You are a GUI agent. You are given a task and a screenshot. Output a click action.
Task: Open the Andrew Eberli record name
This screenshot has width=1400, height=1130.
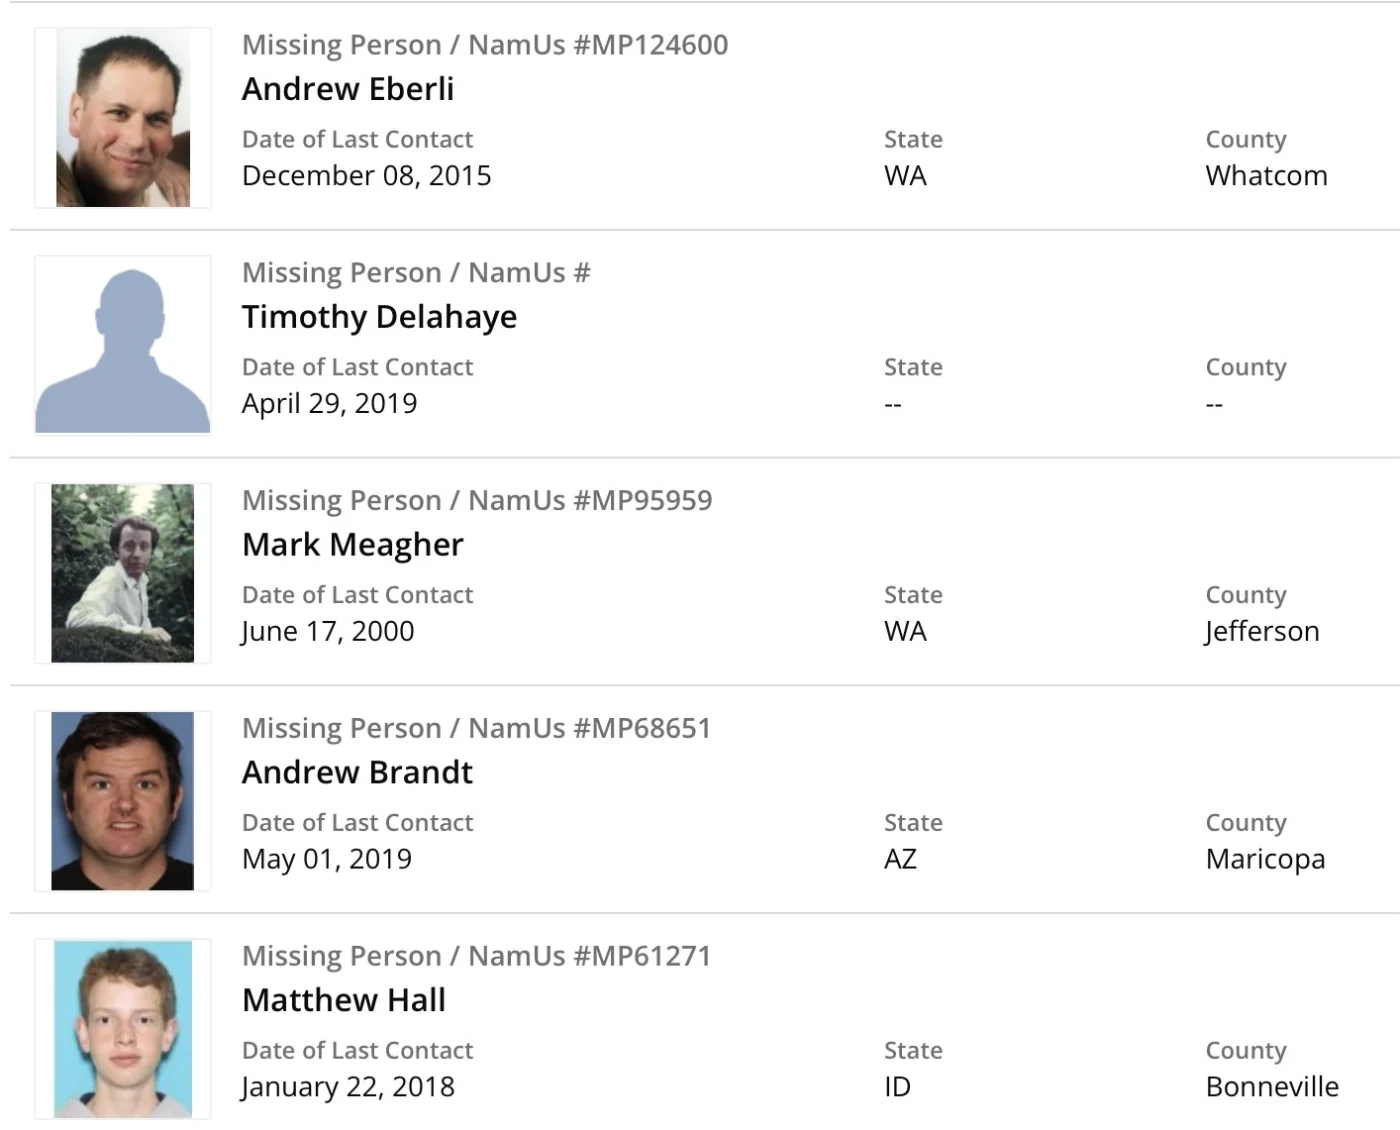pos(348,89)
